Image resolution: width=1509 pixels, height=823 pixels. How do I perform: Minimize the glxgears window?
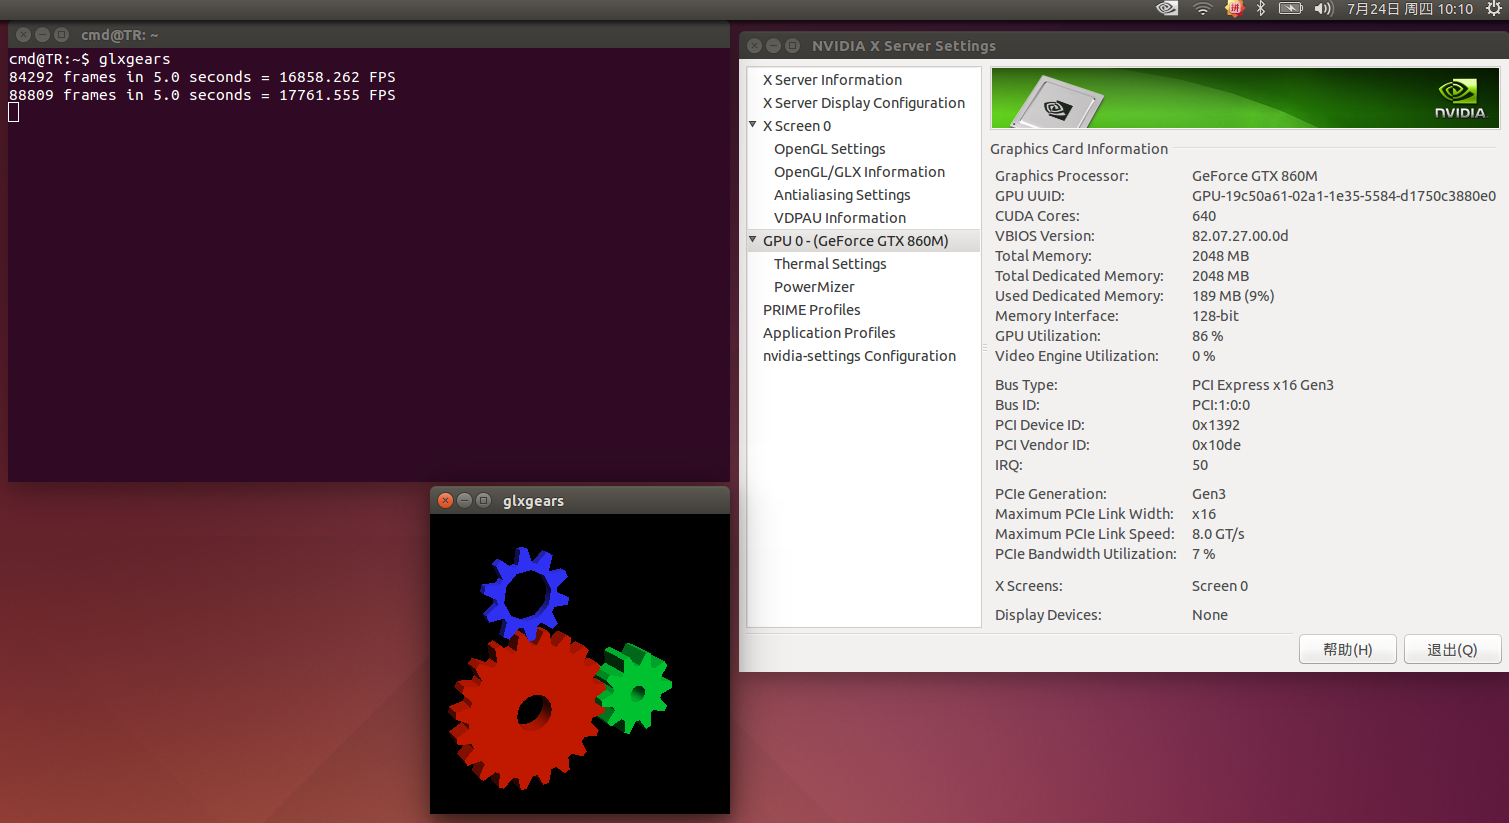click(x=464, y=500)
